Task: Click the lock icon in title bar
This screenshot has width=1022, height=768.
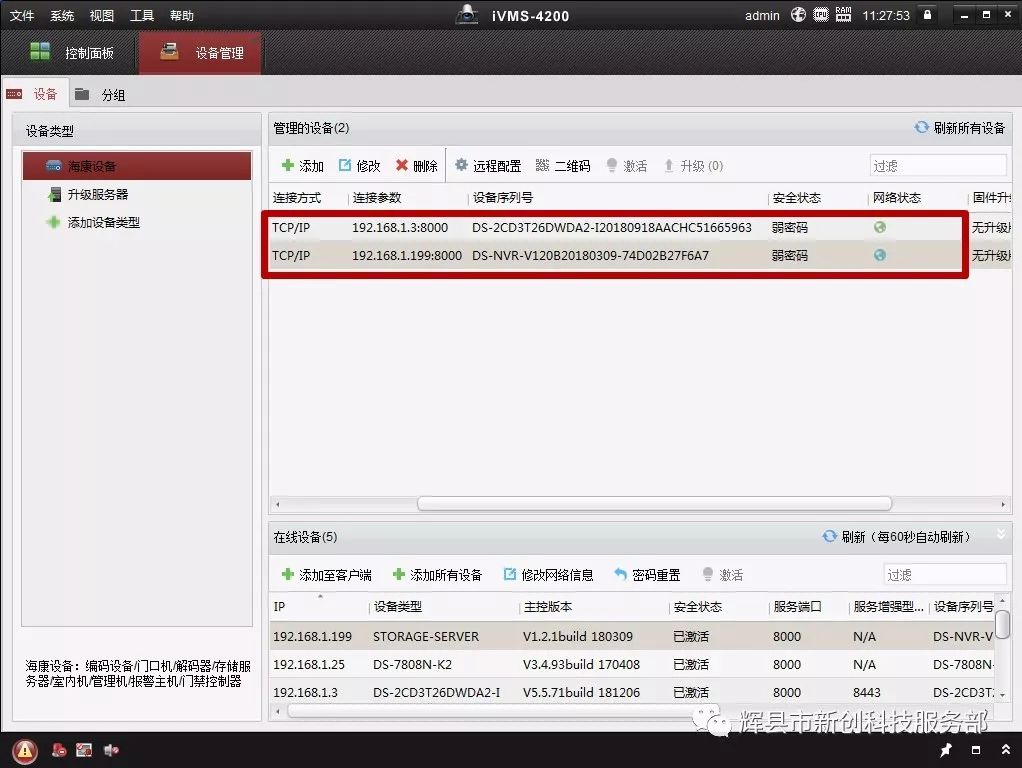Action: coord(927,14)
